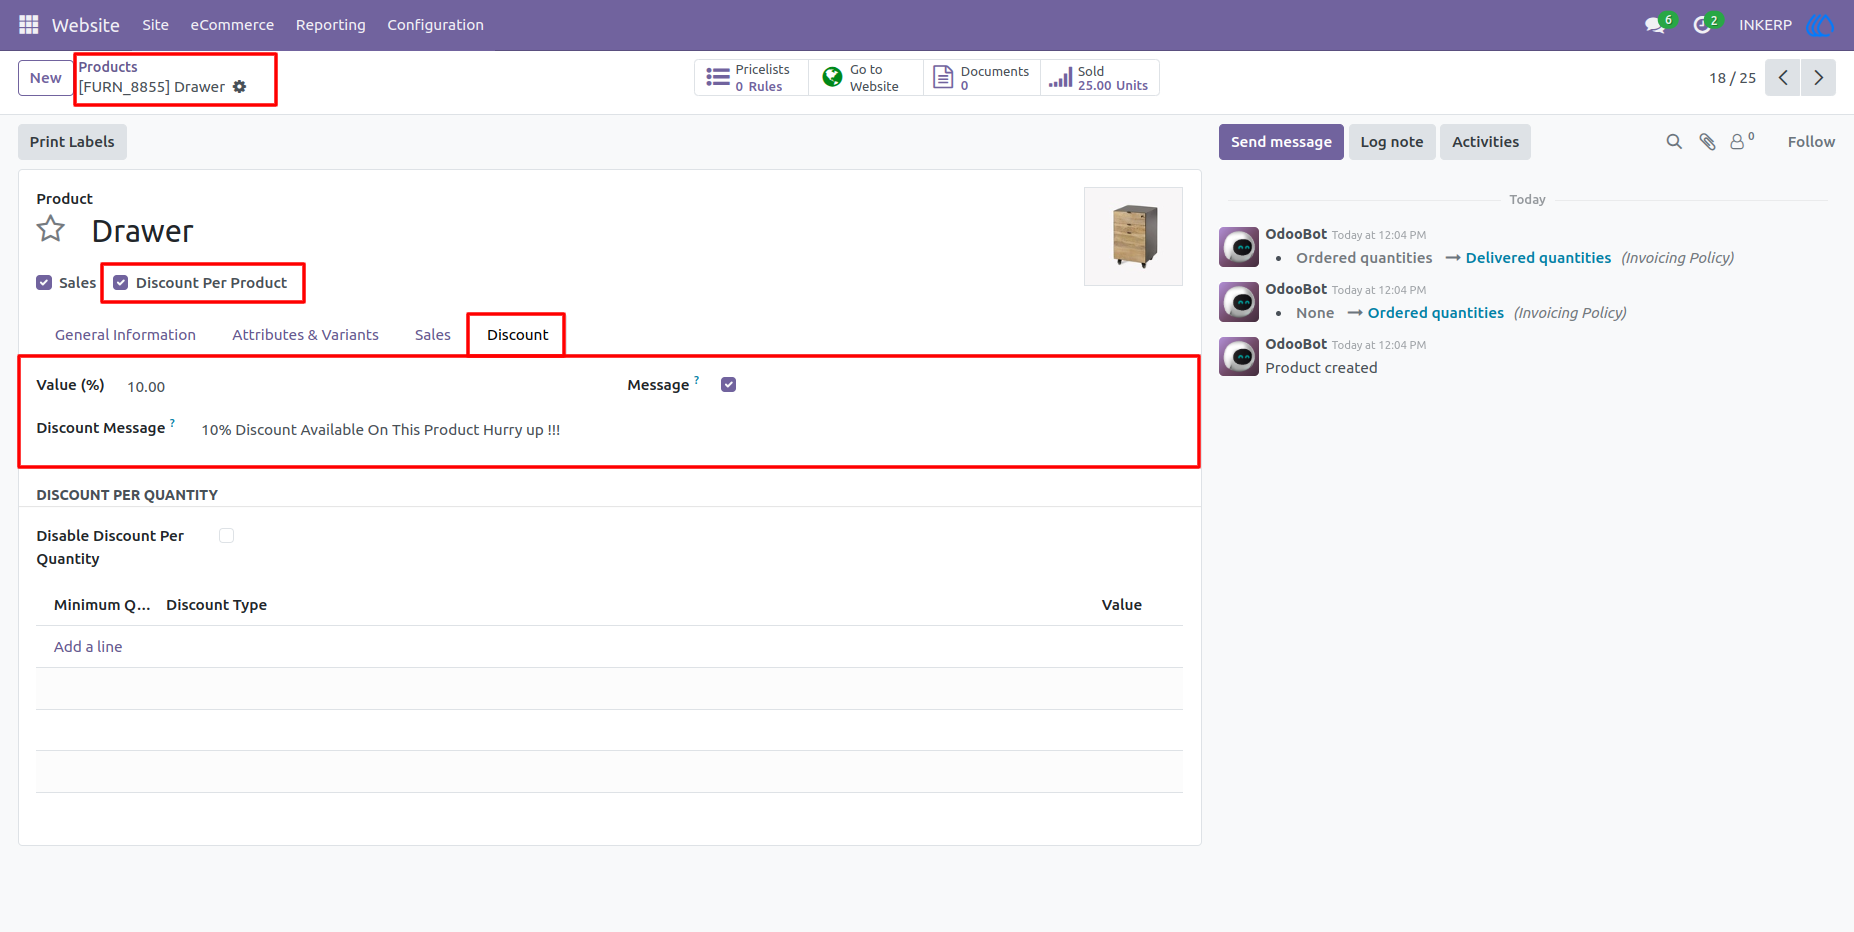Mark Drawer as favorite with star icon
1854x932 pixels.
click(51, 230)
